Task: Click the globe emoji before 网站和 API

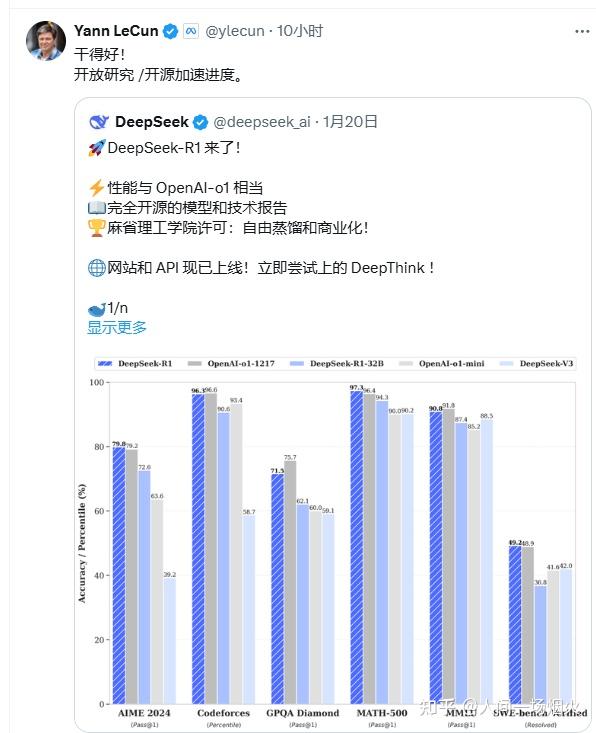Action: pyautogui.click(x=96, y=268)
